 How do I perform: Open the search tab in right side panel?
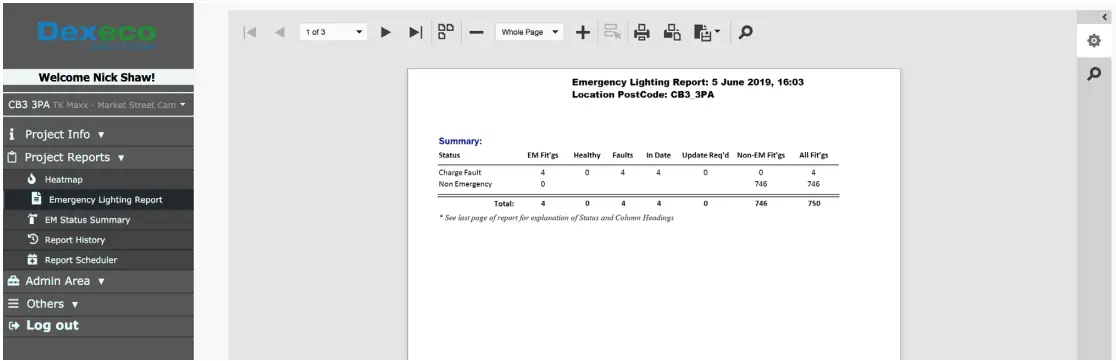pyautogui.click(x=1094, y=73)
